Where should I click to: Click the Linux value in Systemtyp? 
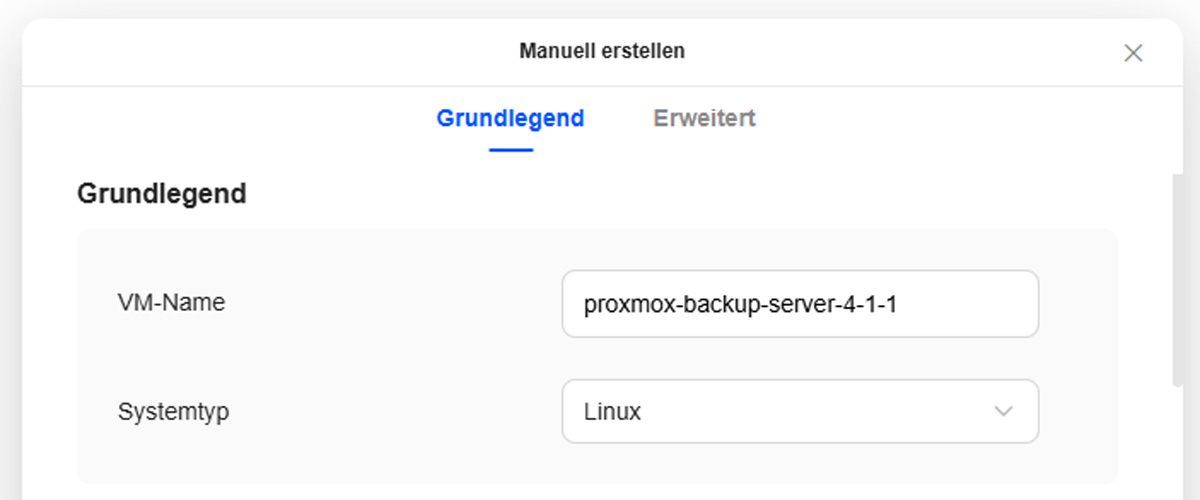[x=613, y=411]
